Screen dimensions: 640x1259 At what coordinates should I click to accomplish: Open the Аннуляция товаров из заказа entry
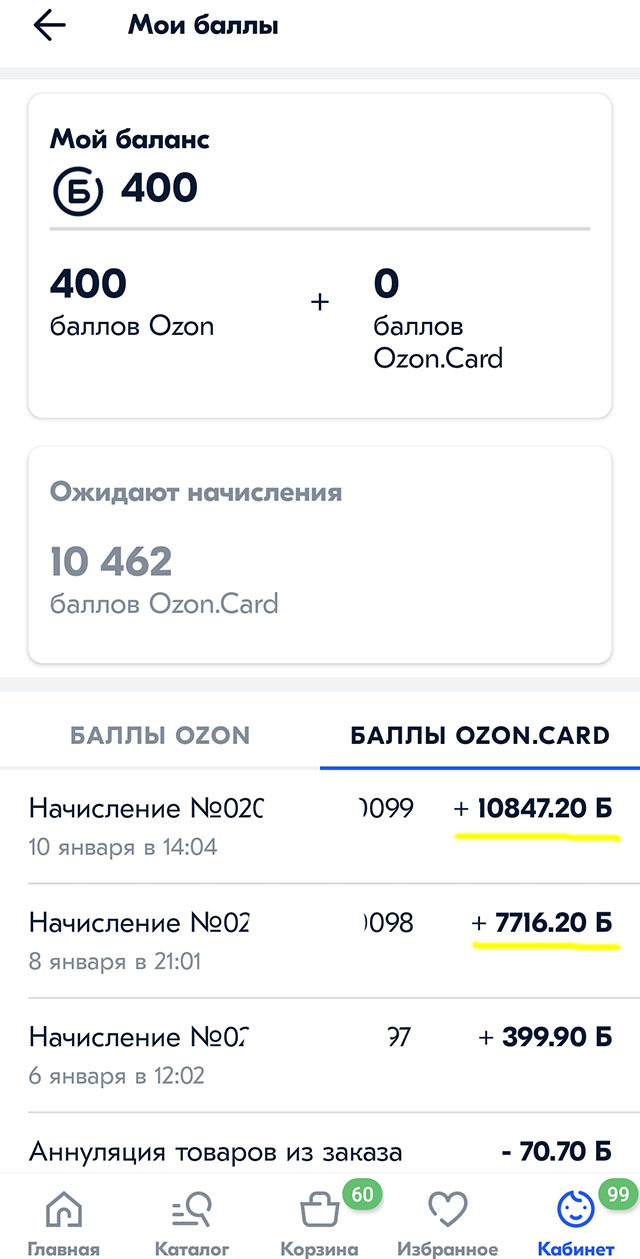320,1152
